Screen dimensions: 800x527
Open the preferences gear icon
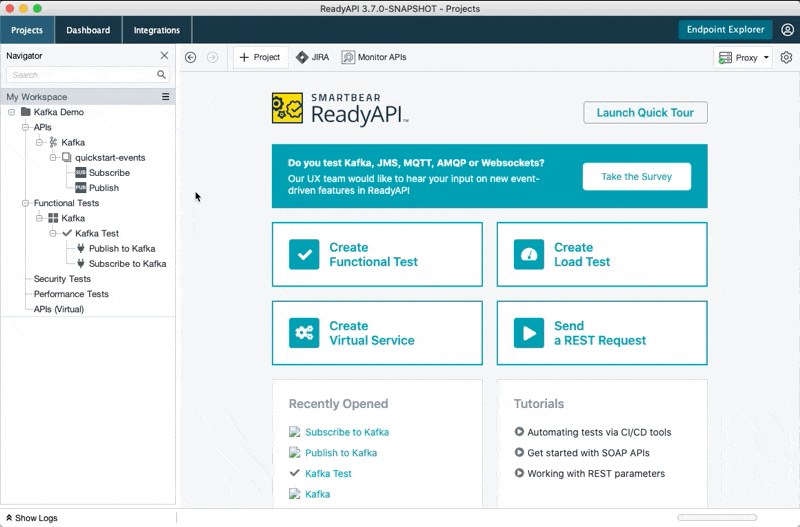(786, 58)
